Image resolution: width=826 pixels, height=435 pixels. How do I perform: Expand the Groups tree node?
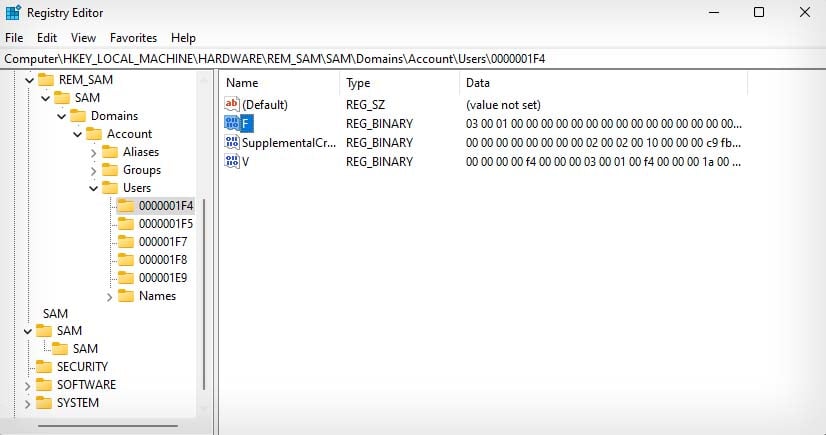93,171
